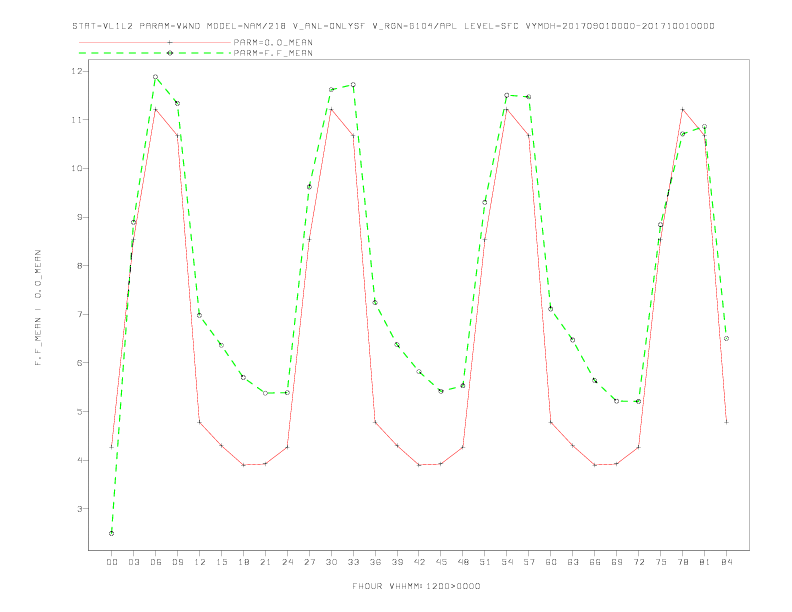Click x-axis hour label 18
This screenshot has width=792, height=612.
pyautogui.click(x=243, y=562)
